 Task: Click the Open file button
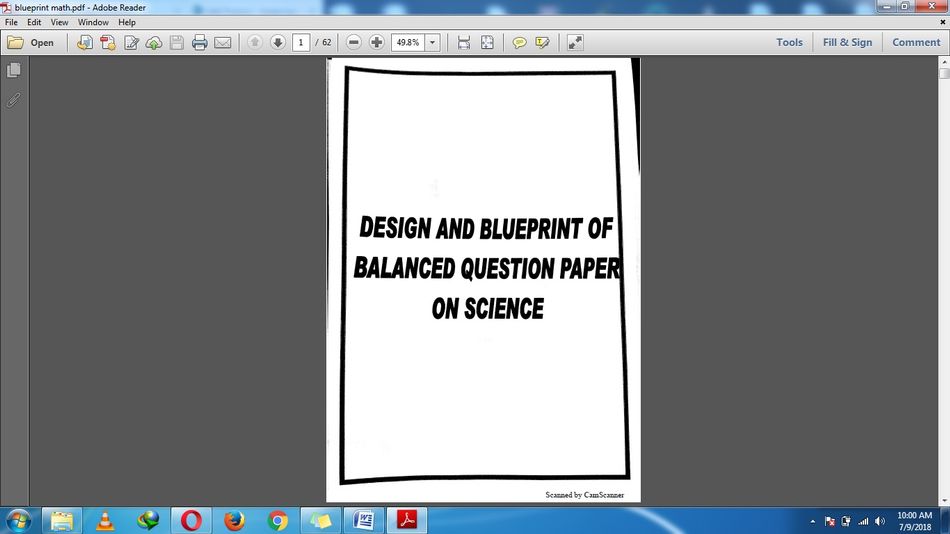(x=31, y=43)
